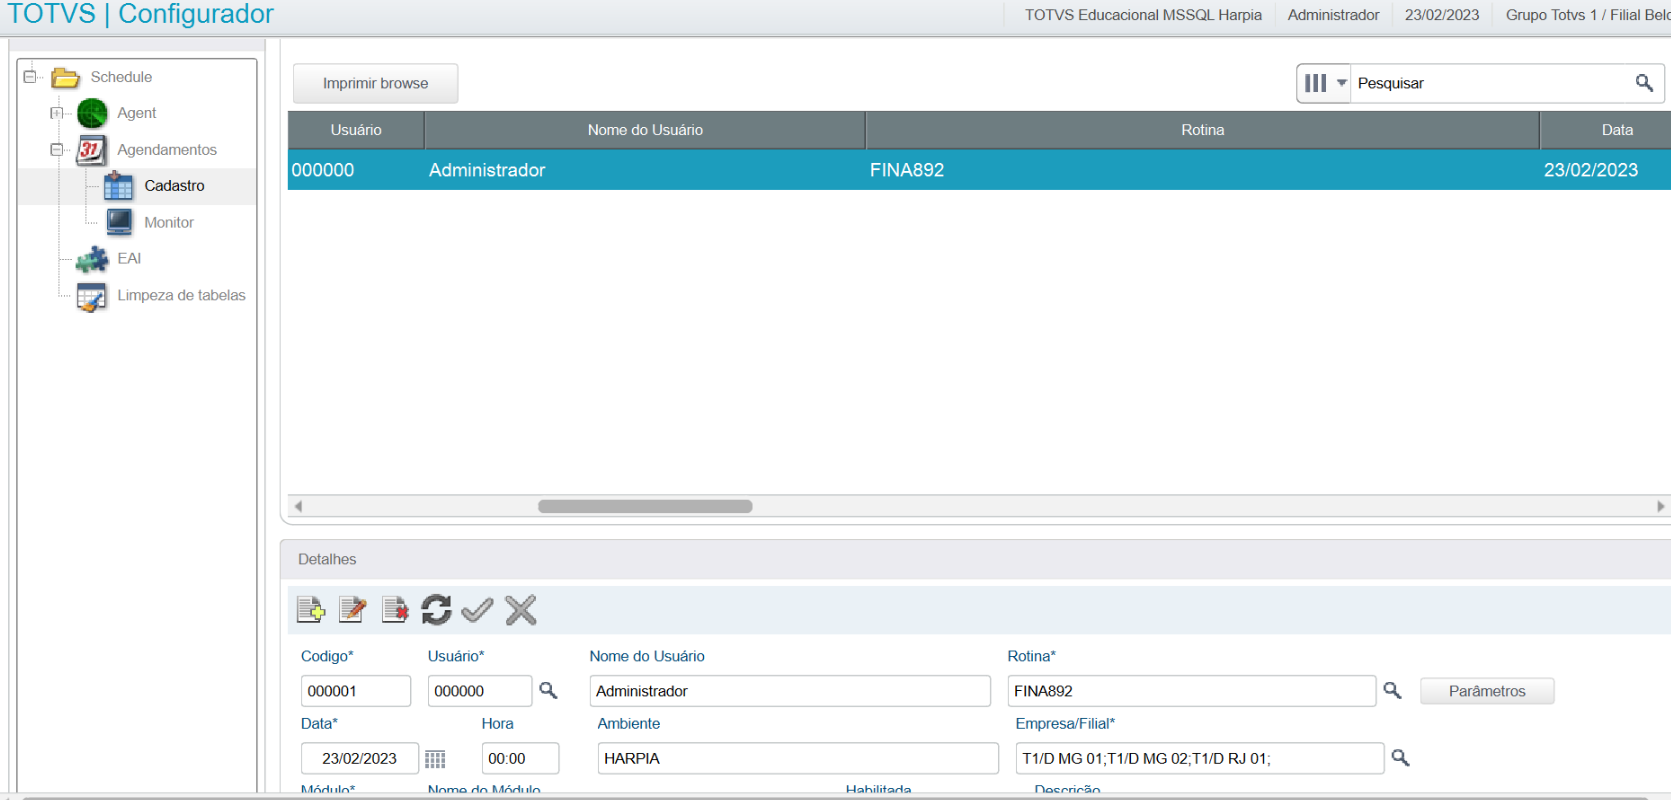Click the scrollbar left arrow under the grid
1671x800 pixels.
point(298,506)
